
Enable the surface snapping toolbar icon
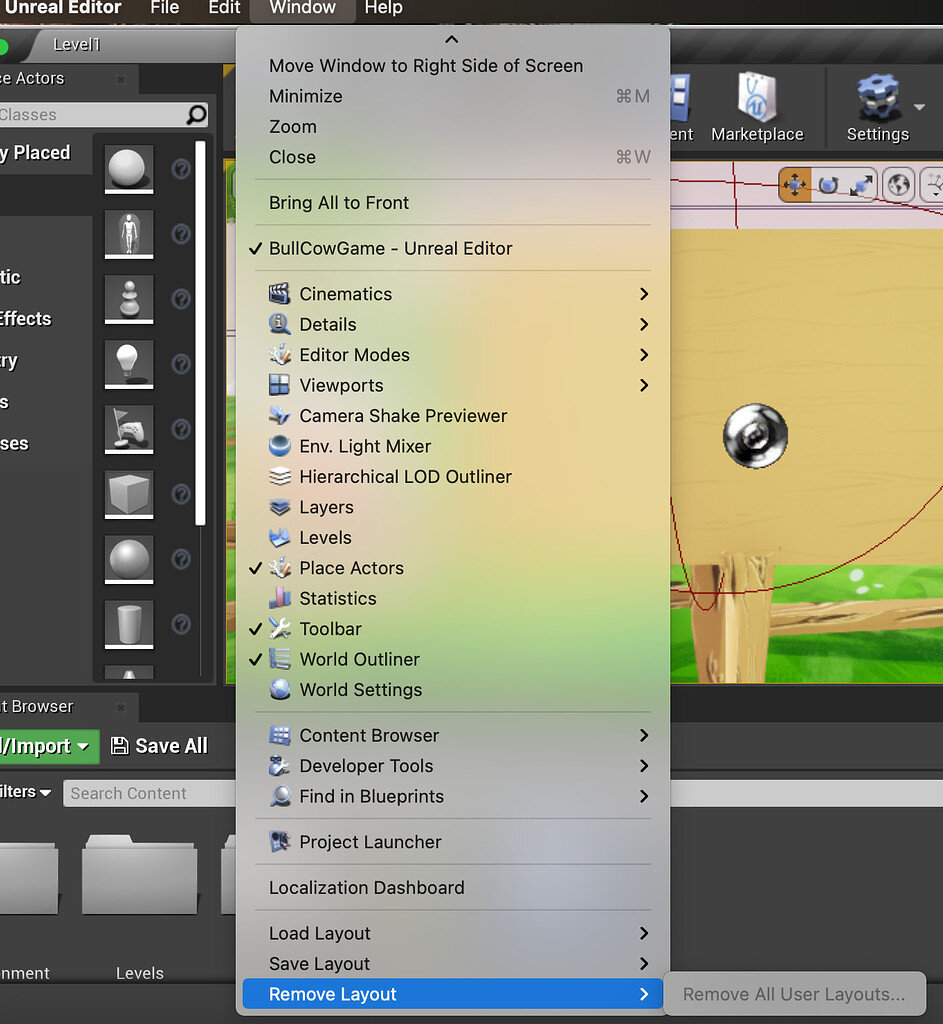coord(933,184)
